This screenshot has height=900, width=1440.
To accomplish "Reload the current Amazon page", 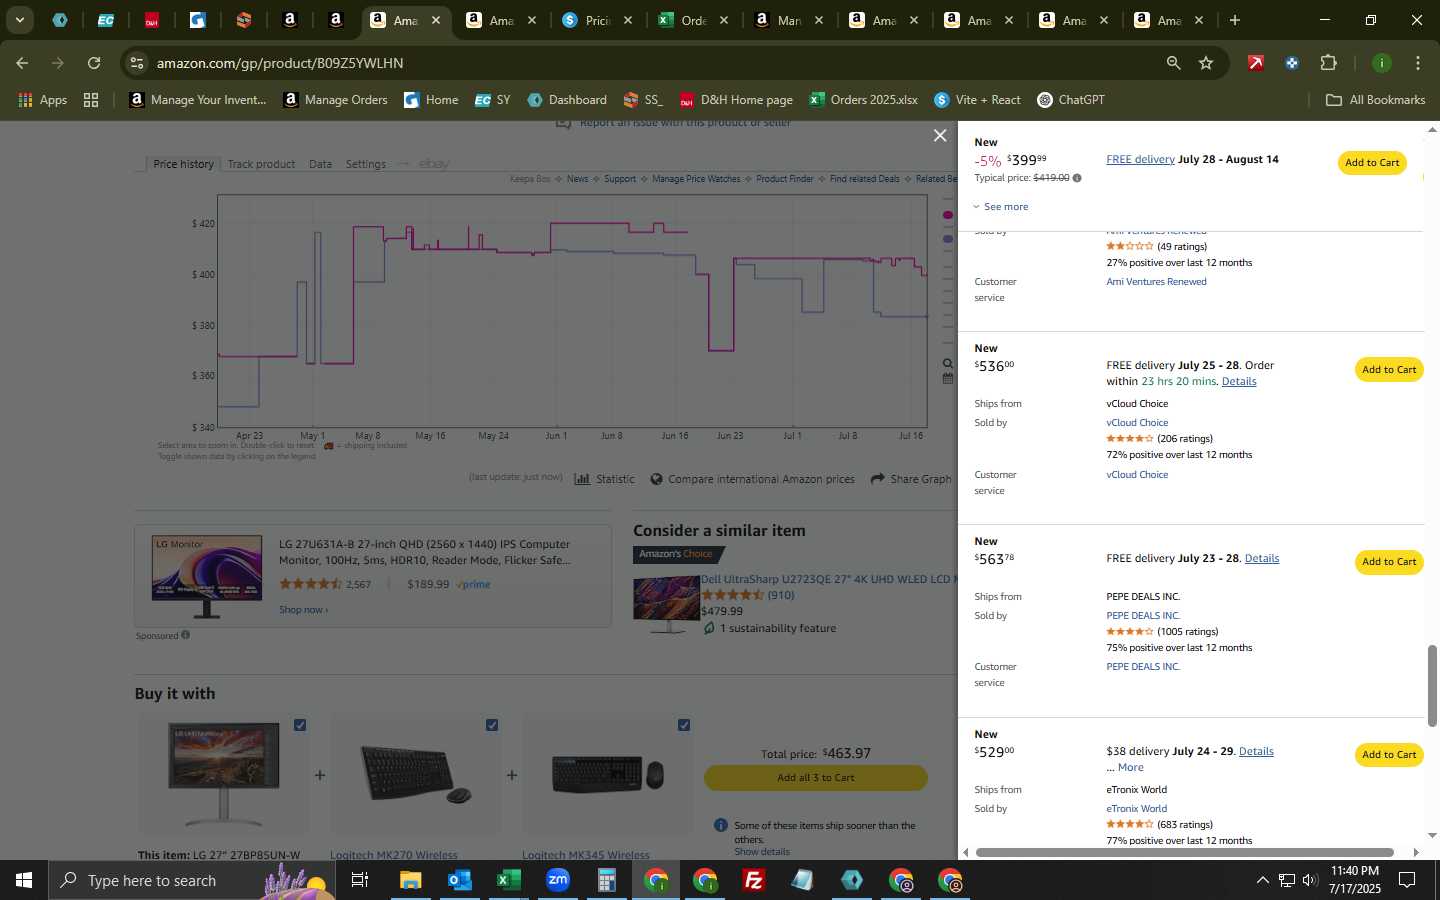I will point(94,63).
